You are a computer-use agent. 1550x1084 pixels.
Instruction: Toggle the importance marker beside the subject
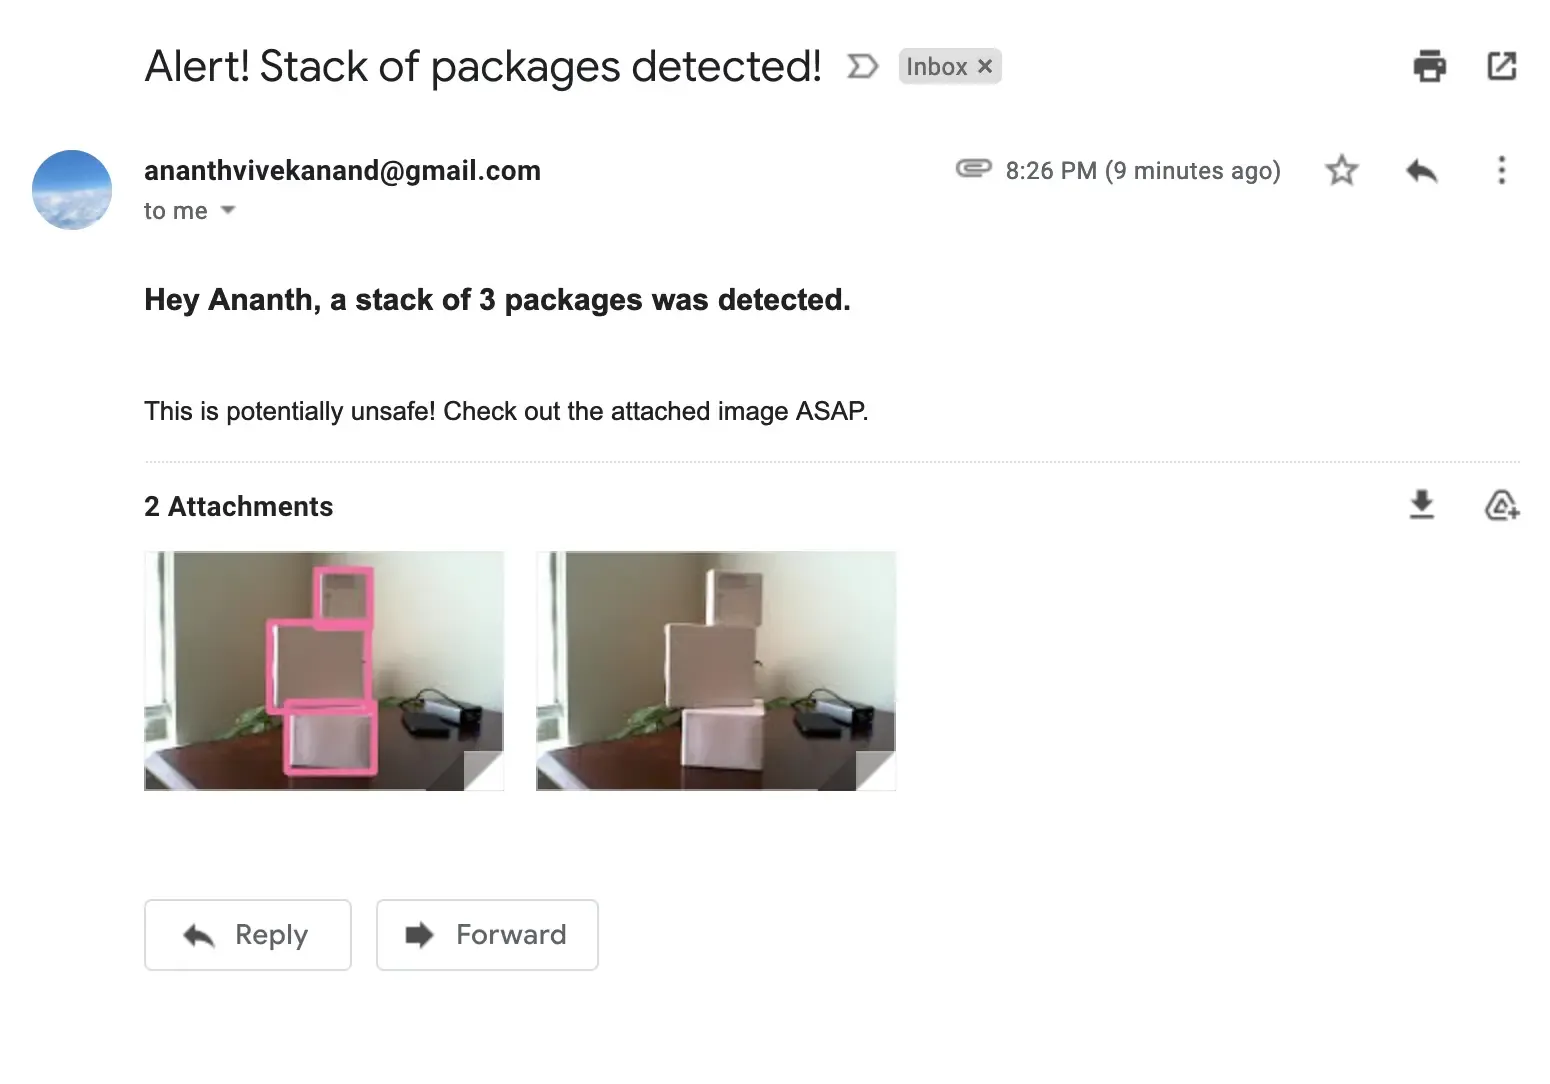(x=862, y=67)
